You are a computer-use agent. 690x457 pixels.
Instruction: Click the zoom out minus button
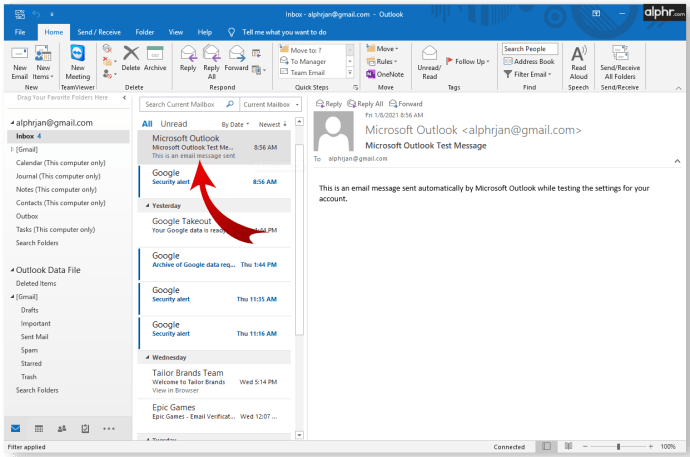pyautogui.click(x=585, y=446)
